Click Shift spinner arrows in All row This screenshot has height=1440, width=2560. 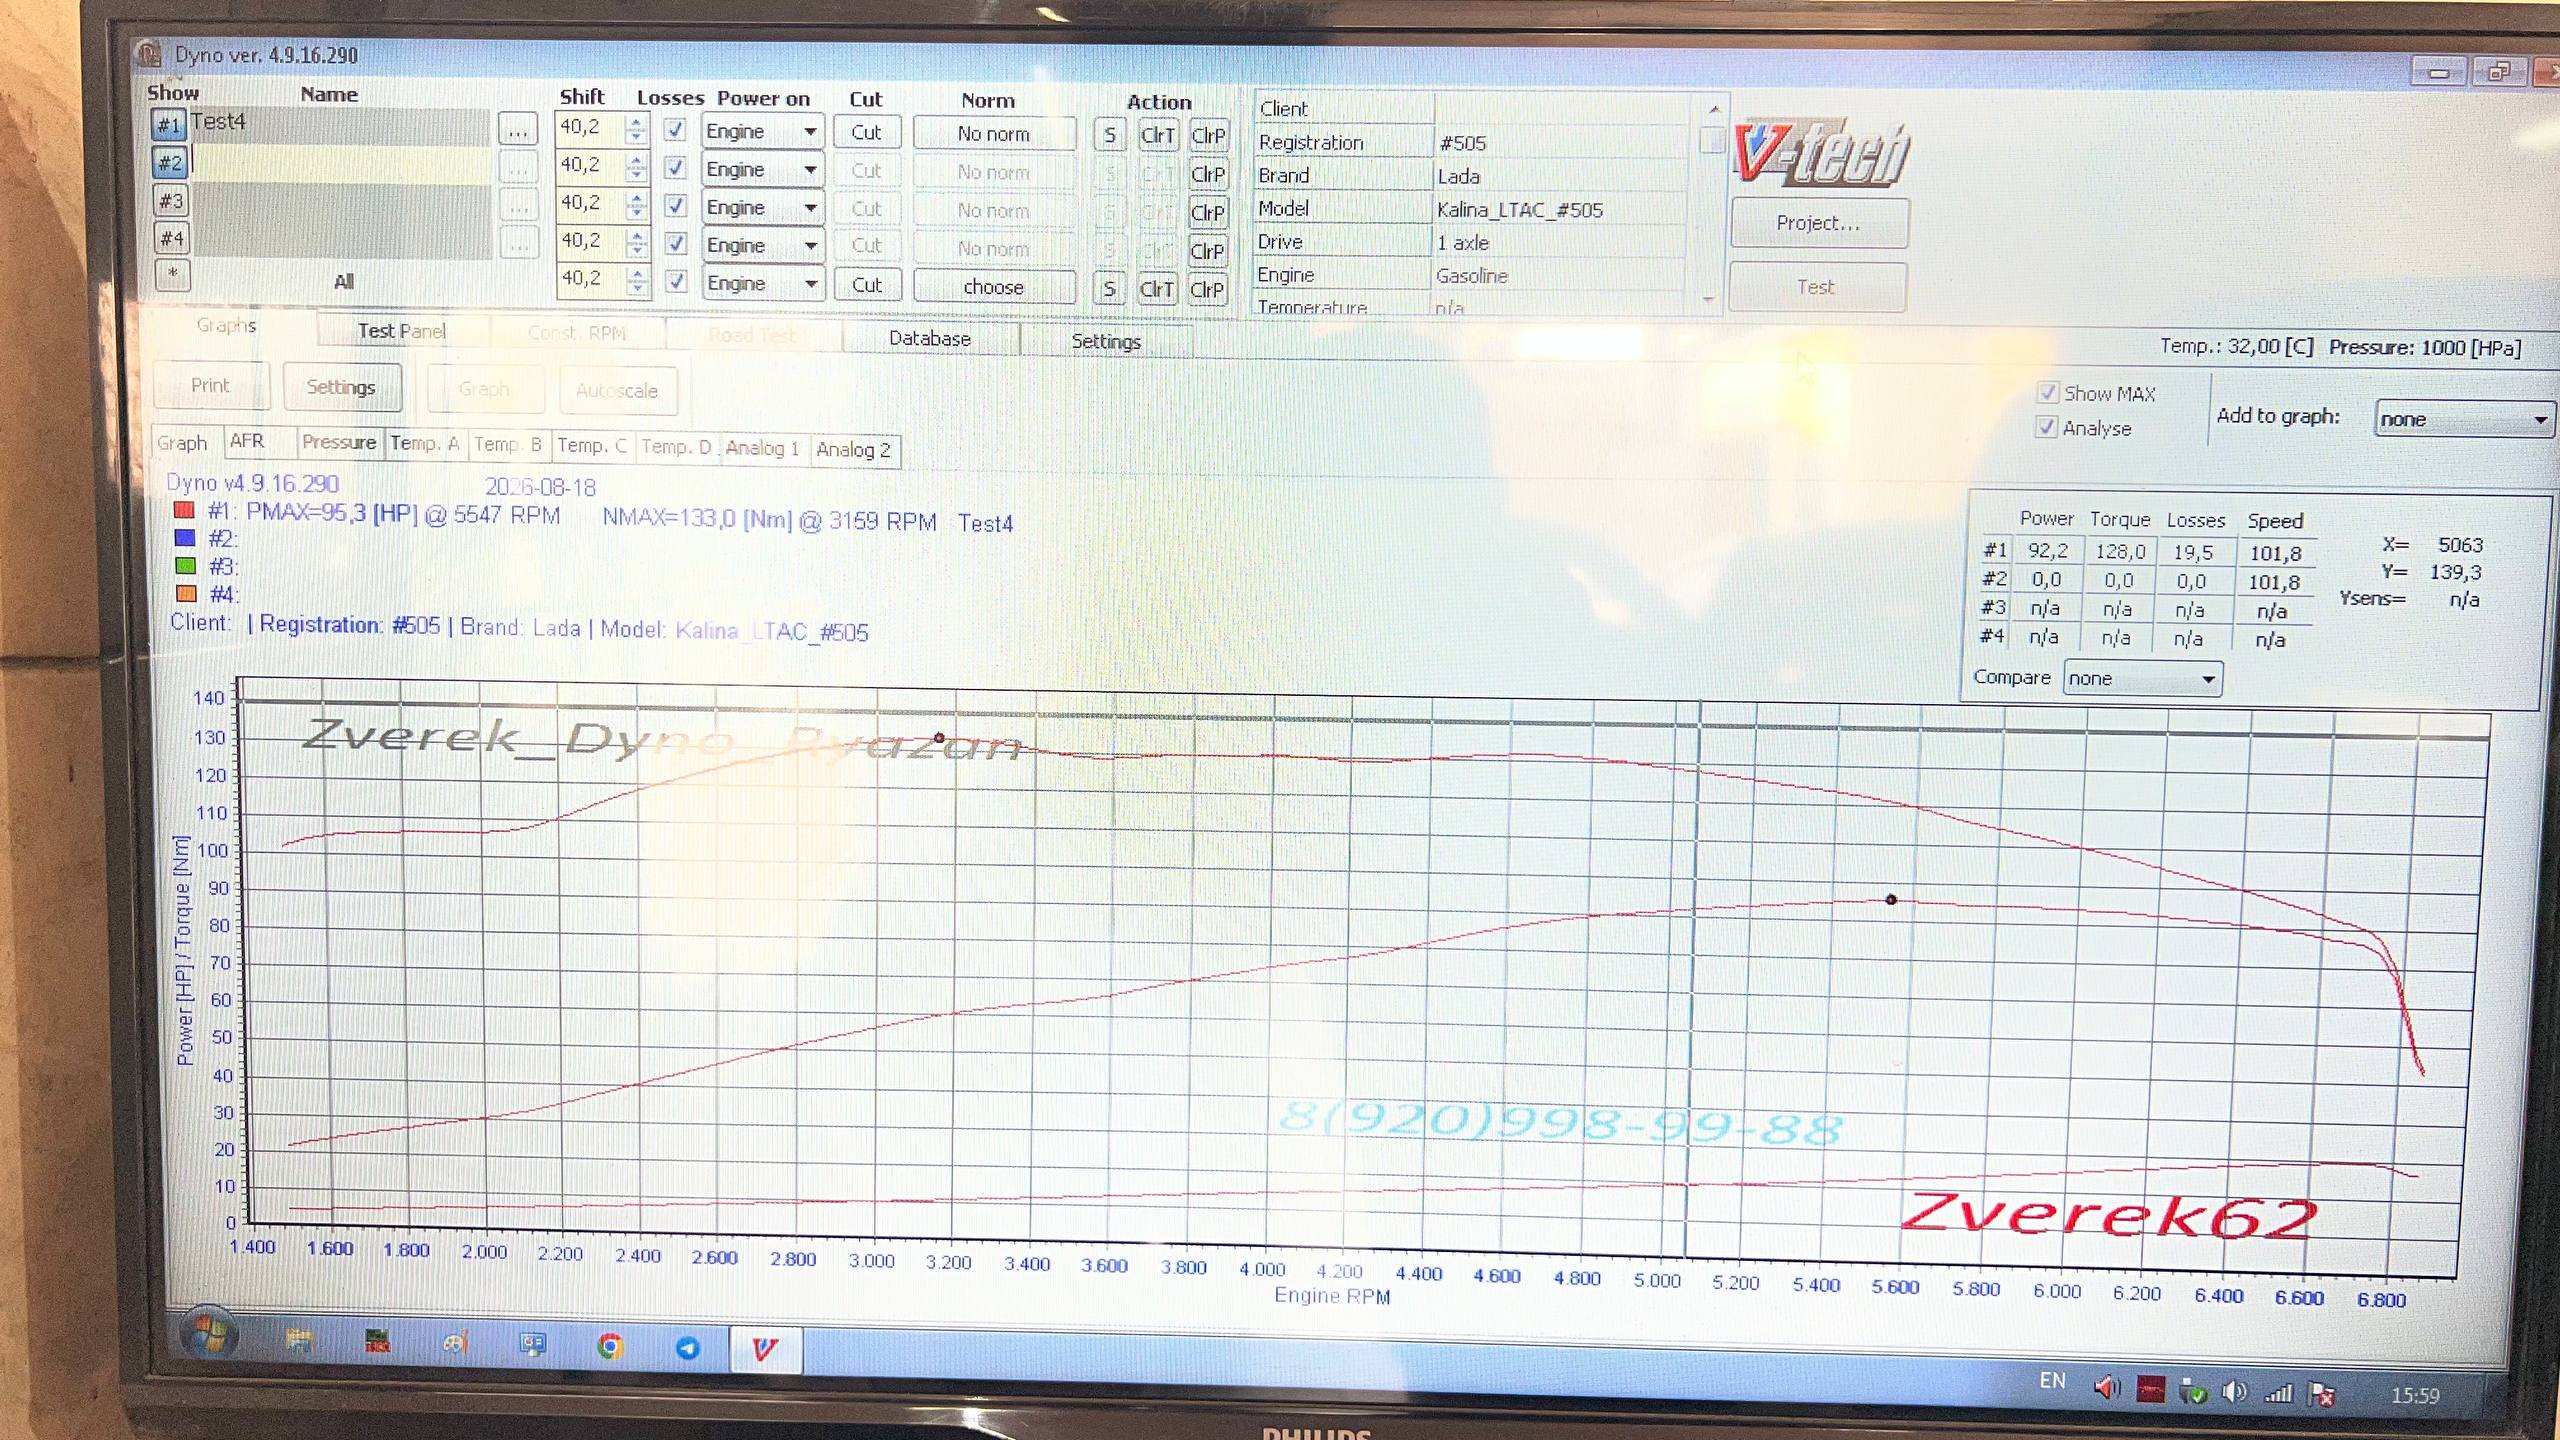[x=637, y=280]
